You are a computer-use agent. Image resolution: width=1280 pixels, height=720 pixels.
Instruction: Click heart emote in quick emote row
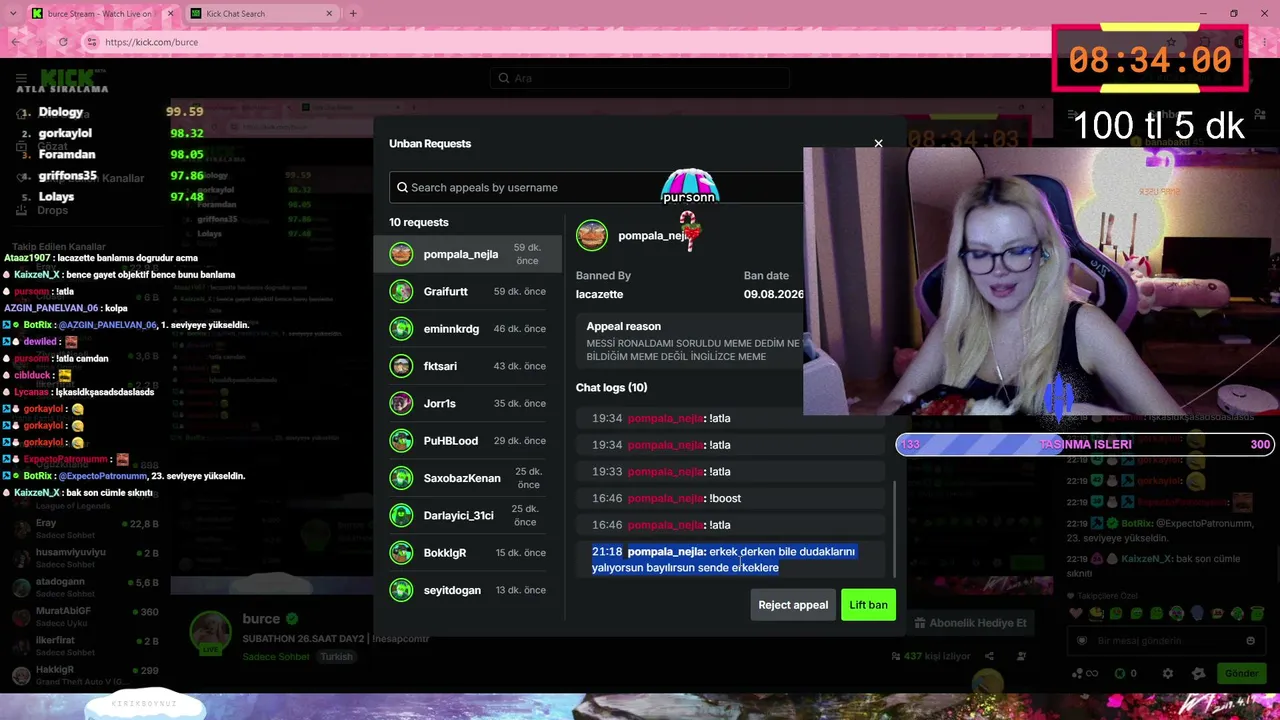[x=1075, y=613]
